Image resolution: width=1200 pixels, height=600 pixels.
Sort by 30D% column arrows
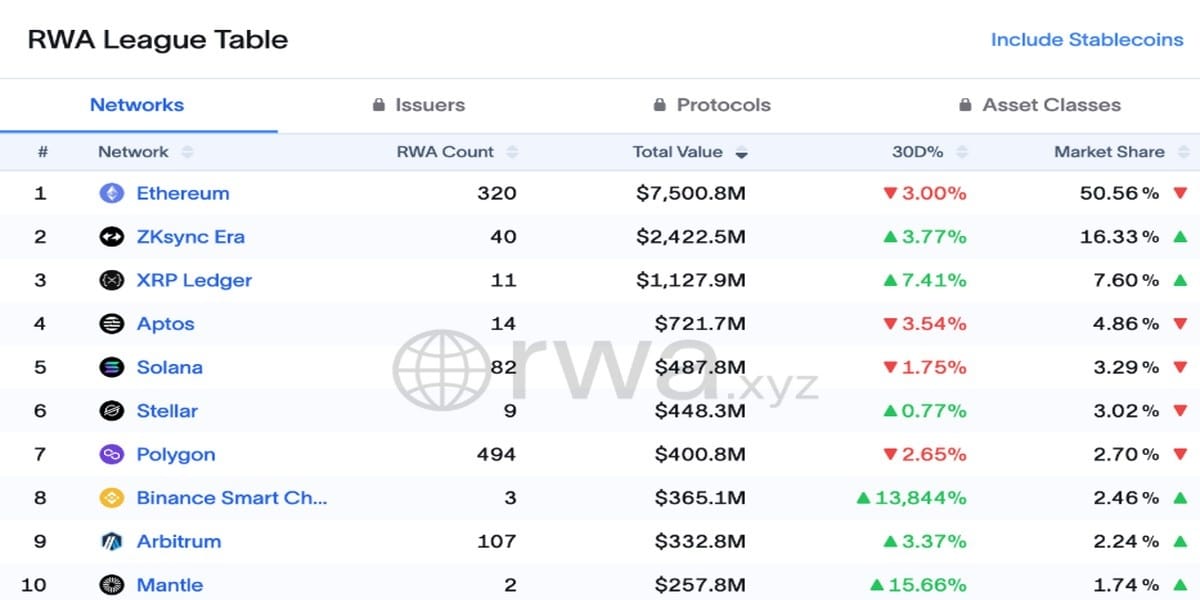[x=962, y=152]
